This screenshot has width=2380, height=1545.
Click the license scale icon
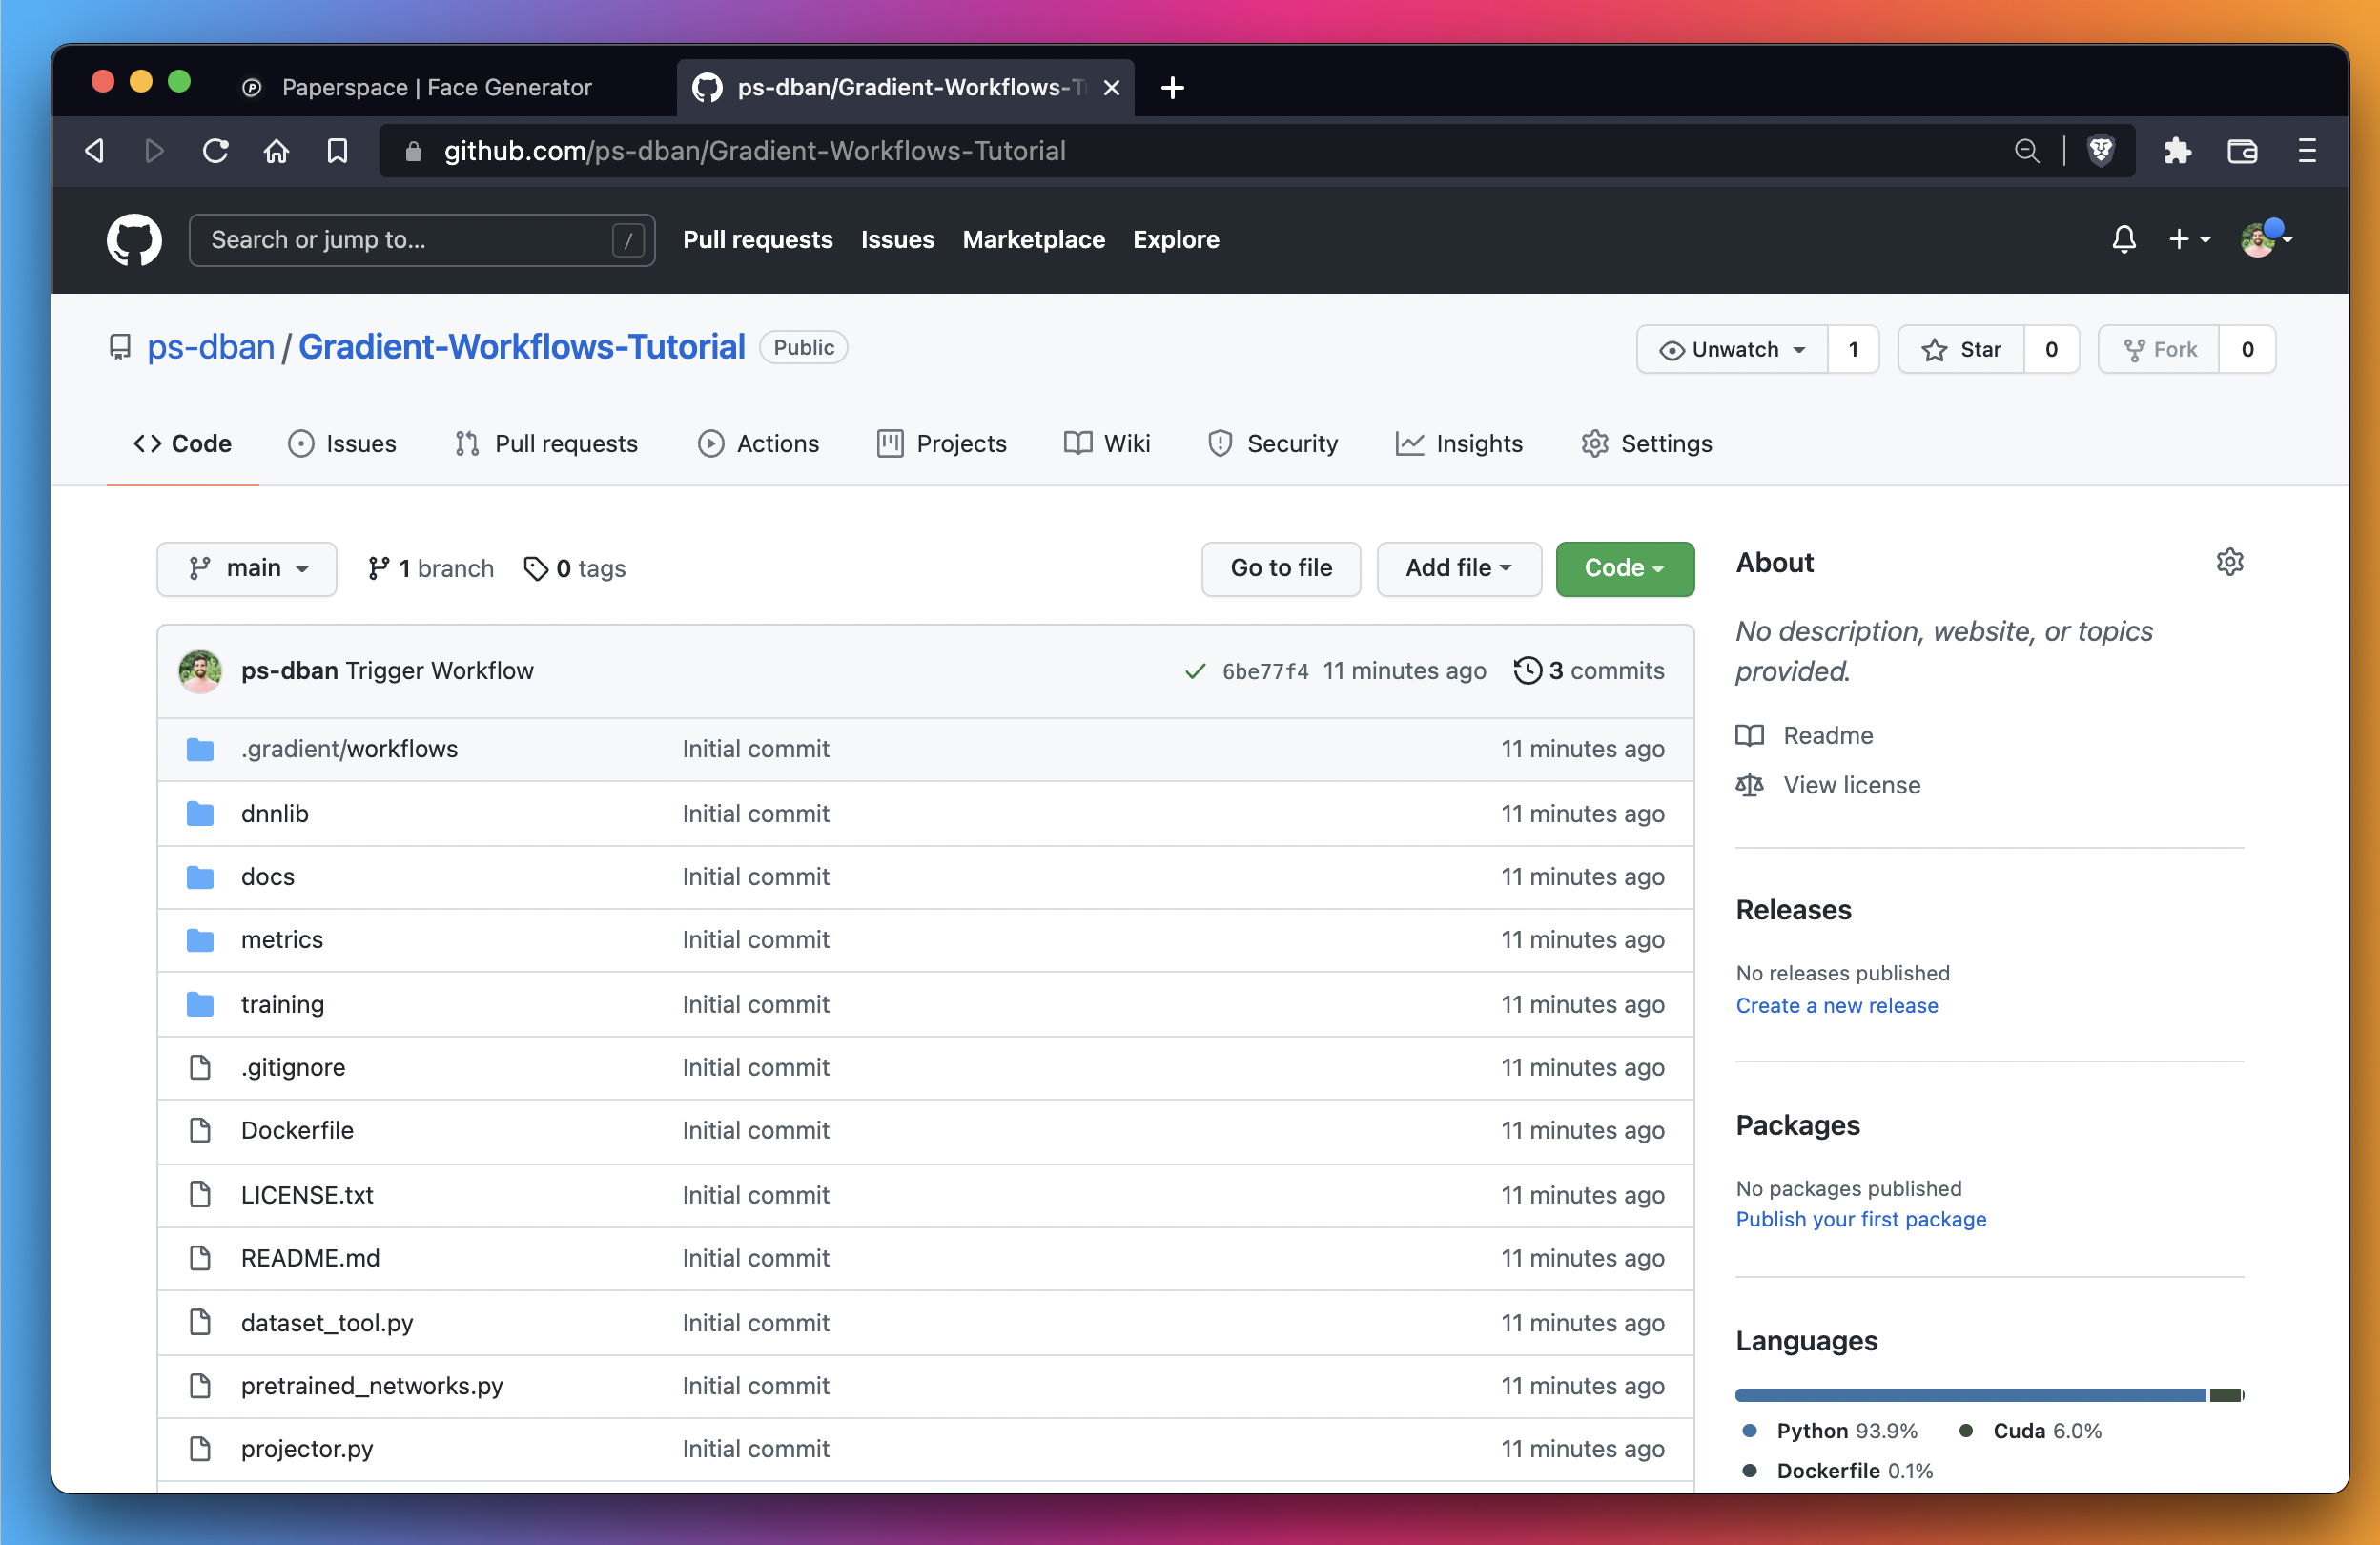point(1749,785)
